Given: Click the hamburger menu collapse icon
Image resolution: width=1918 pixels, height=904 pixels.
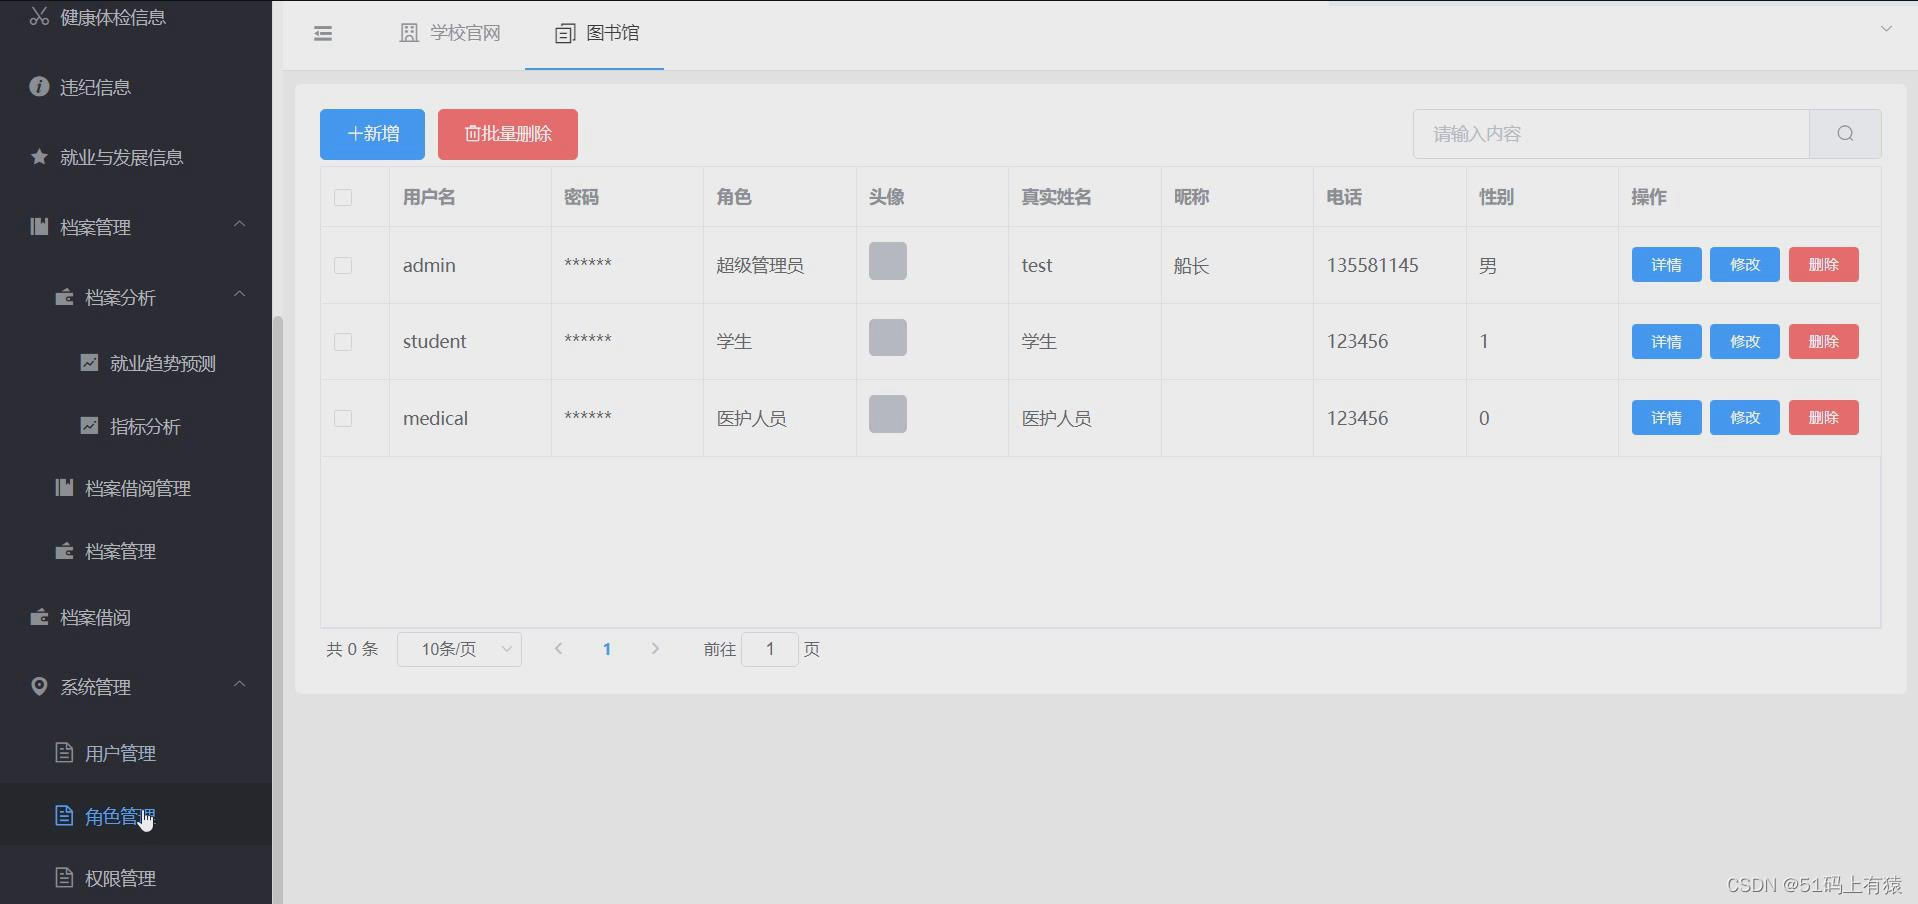Looking at the screenshot, I should 323,33.
